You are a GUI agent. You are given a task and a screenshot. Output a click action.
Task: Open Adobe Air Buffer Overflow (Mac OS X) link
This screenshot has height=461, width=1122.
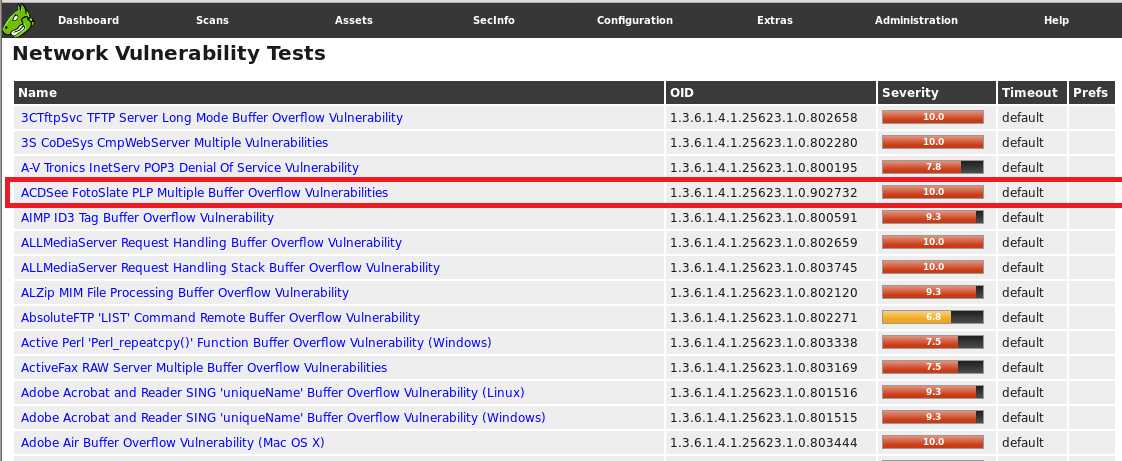point(172,443)
